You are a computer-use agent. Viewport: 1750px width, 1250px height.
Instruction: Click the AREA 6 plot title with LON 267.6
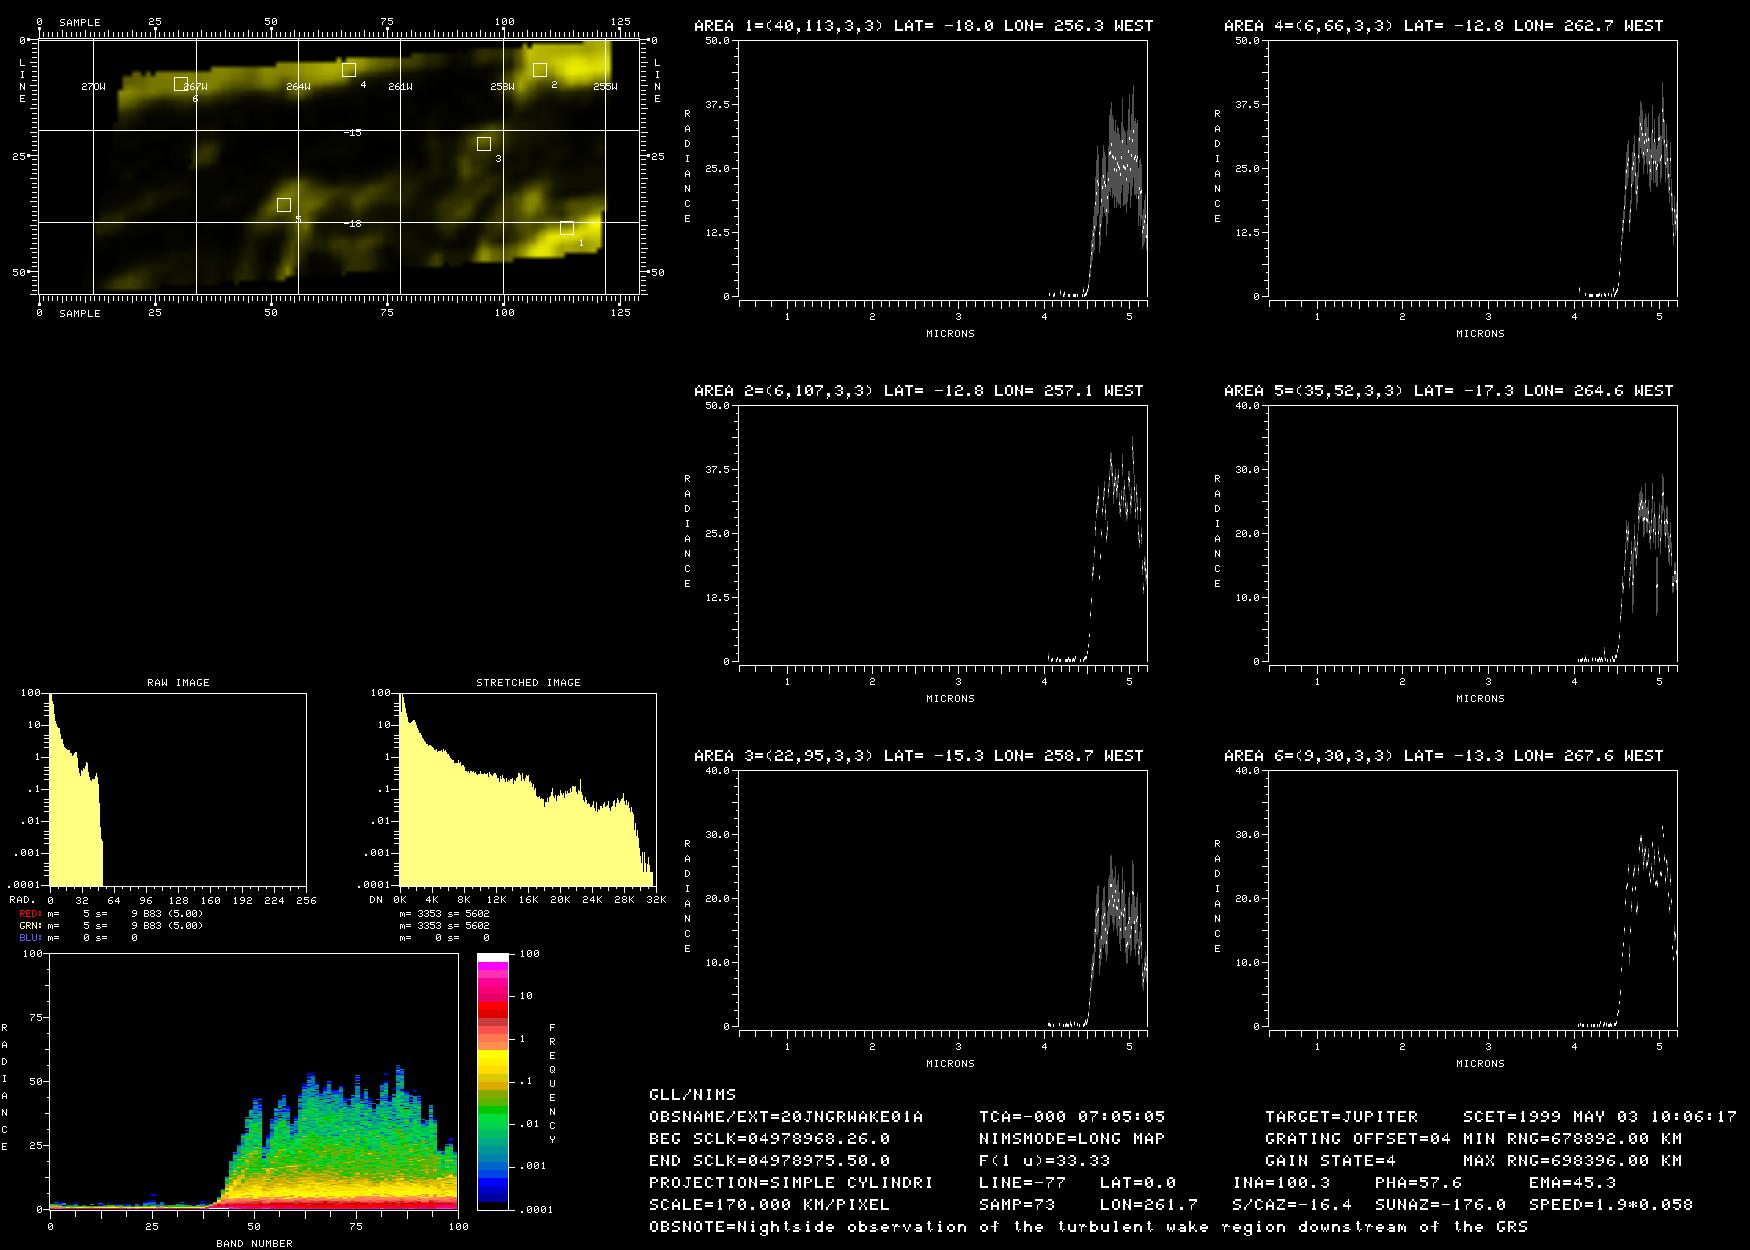1443,755
